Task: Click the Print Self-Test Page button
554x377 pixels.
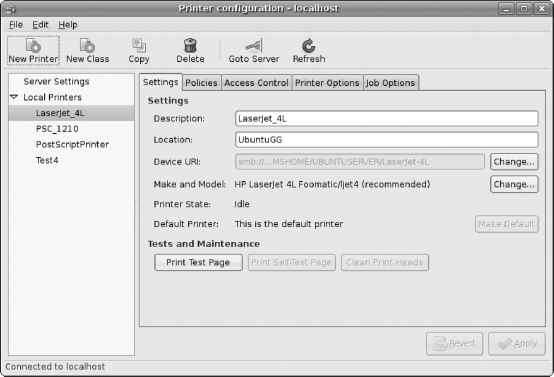Action: click(291, 262)
